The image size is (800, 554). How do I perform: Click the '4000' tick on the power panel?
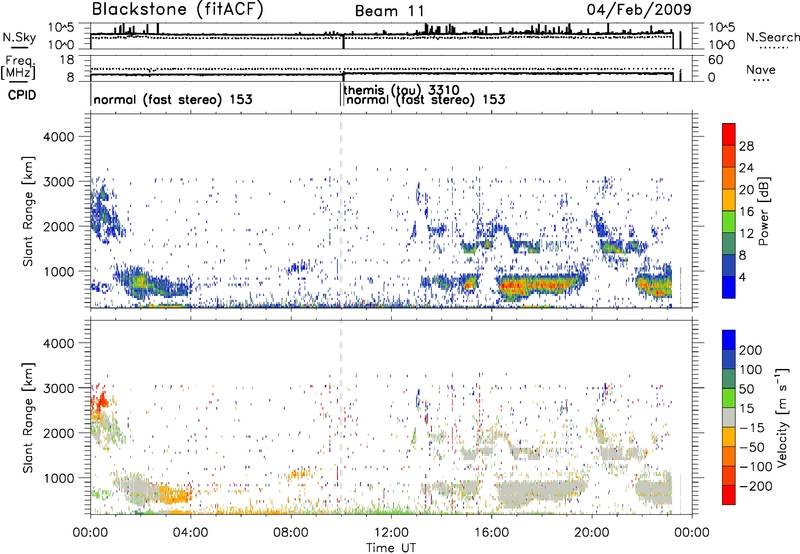pos(59,137)
